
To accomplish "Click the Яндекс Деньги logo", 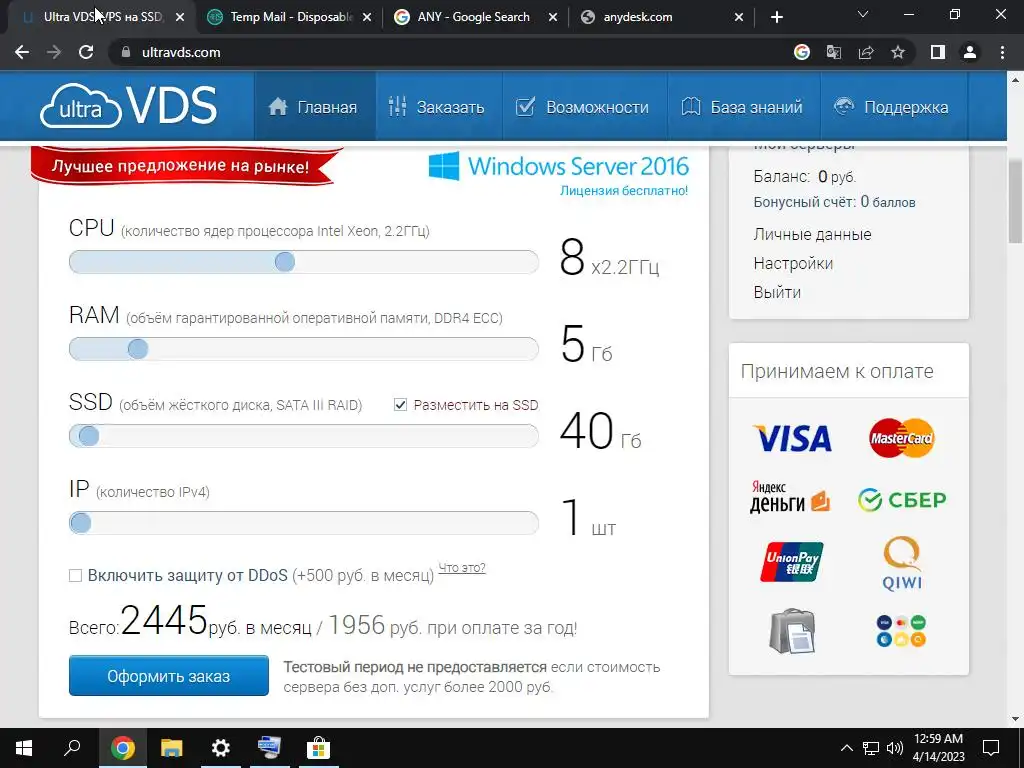I will pos(790,497).
